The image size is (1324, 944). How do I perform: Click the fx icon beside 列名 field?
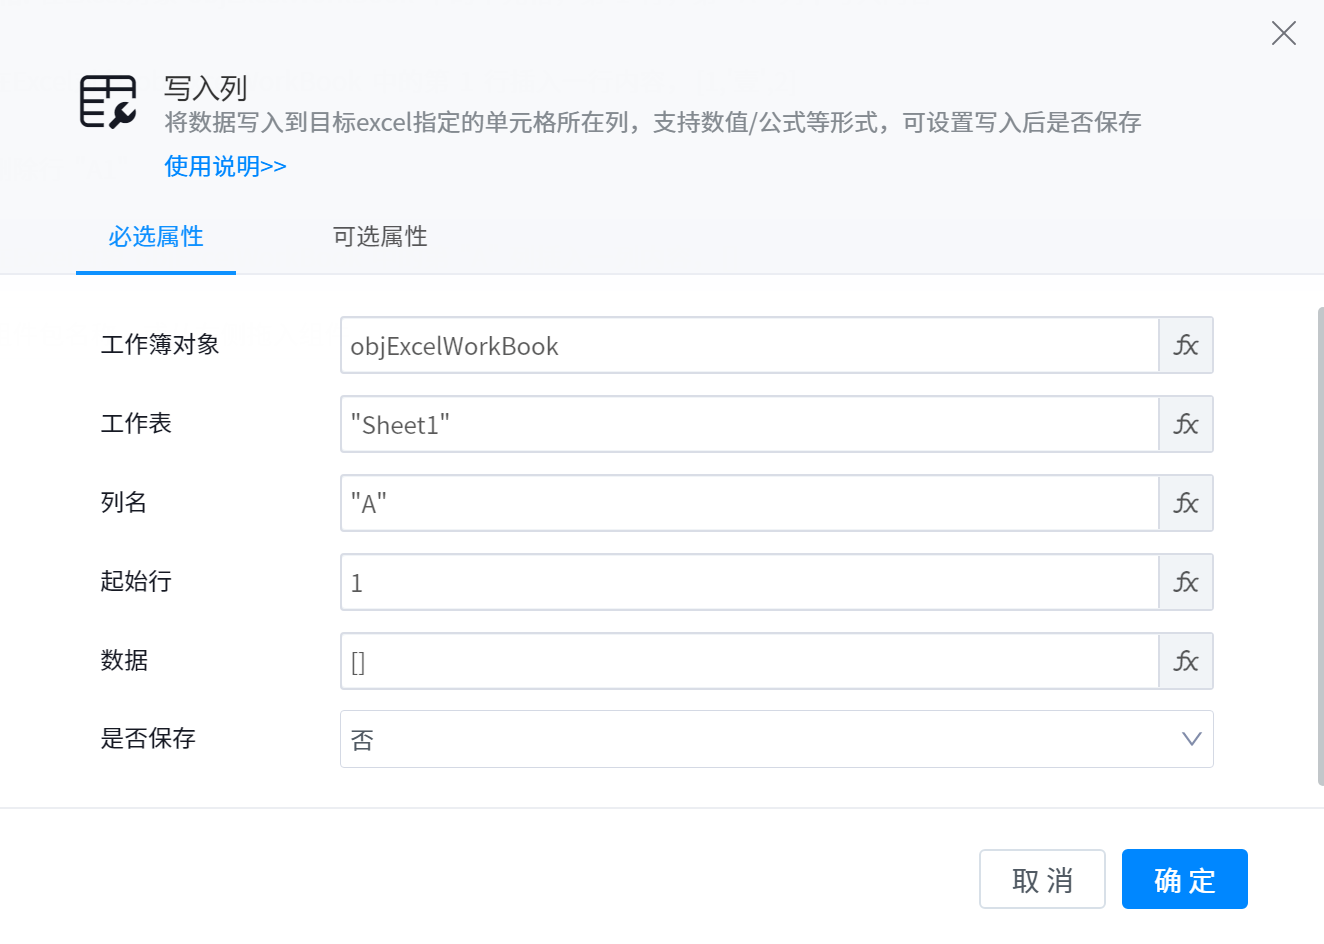1186,504
